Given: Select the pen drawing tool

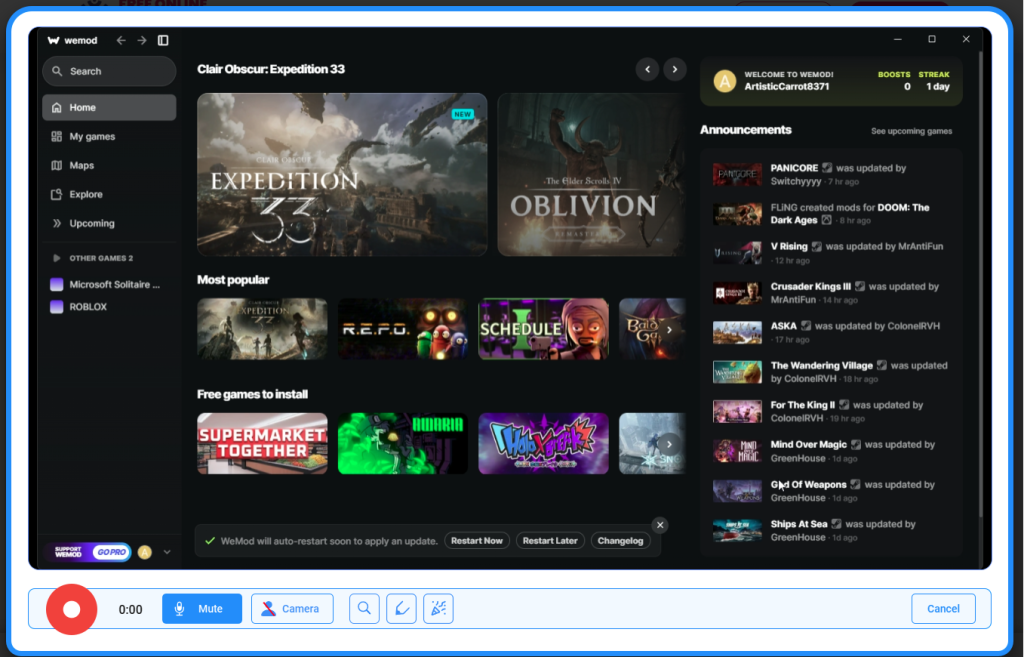Looking at the screenshot, I should [x=401, y=609].
